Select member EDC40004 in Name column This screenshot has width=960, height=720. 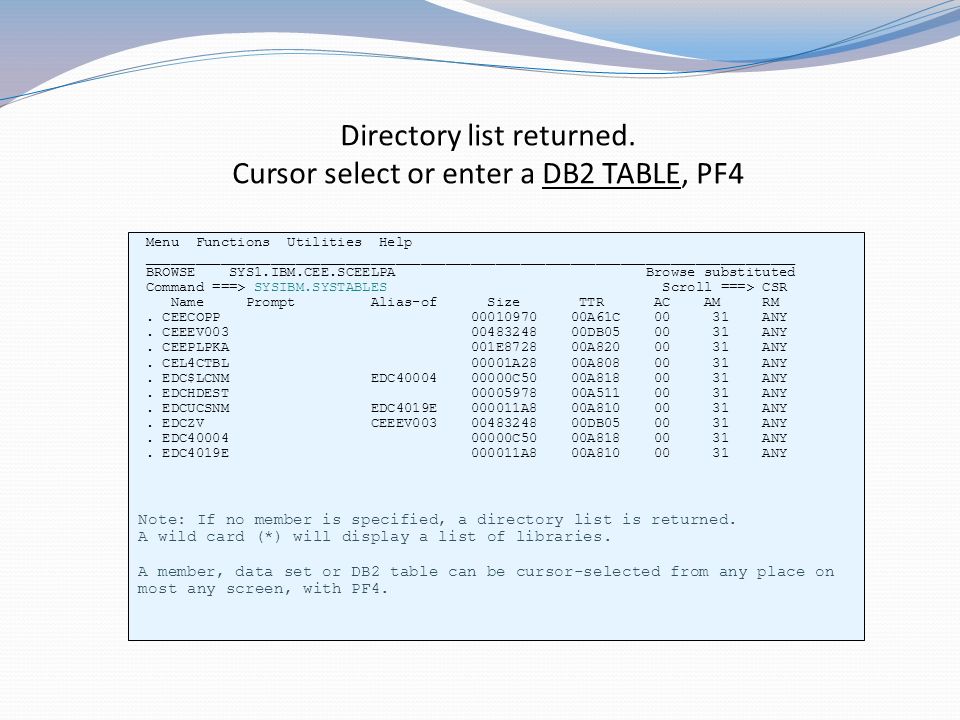195,438
